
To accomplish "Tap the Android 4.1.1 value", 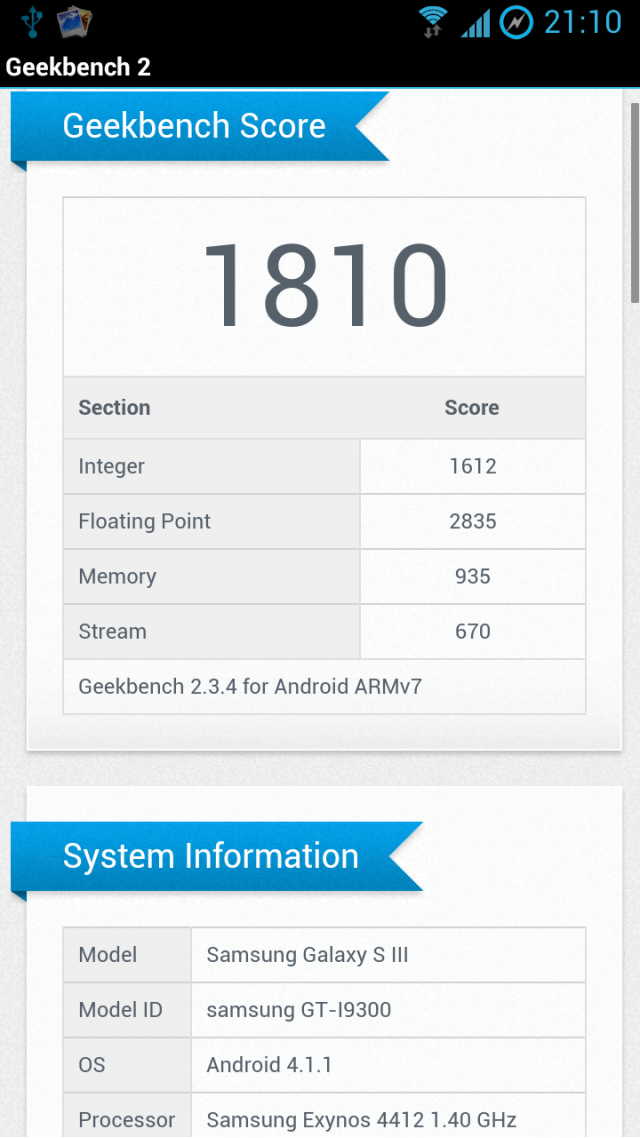I will [x=388, y=1065].
